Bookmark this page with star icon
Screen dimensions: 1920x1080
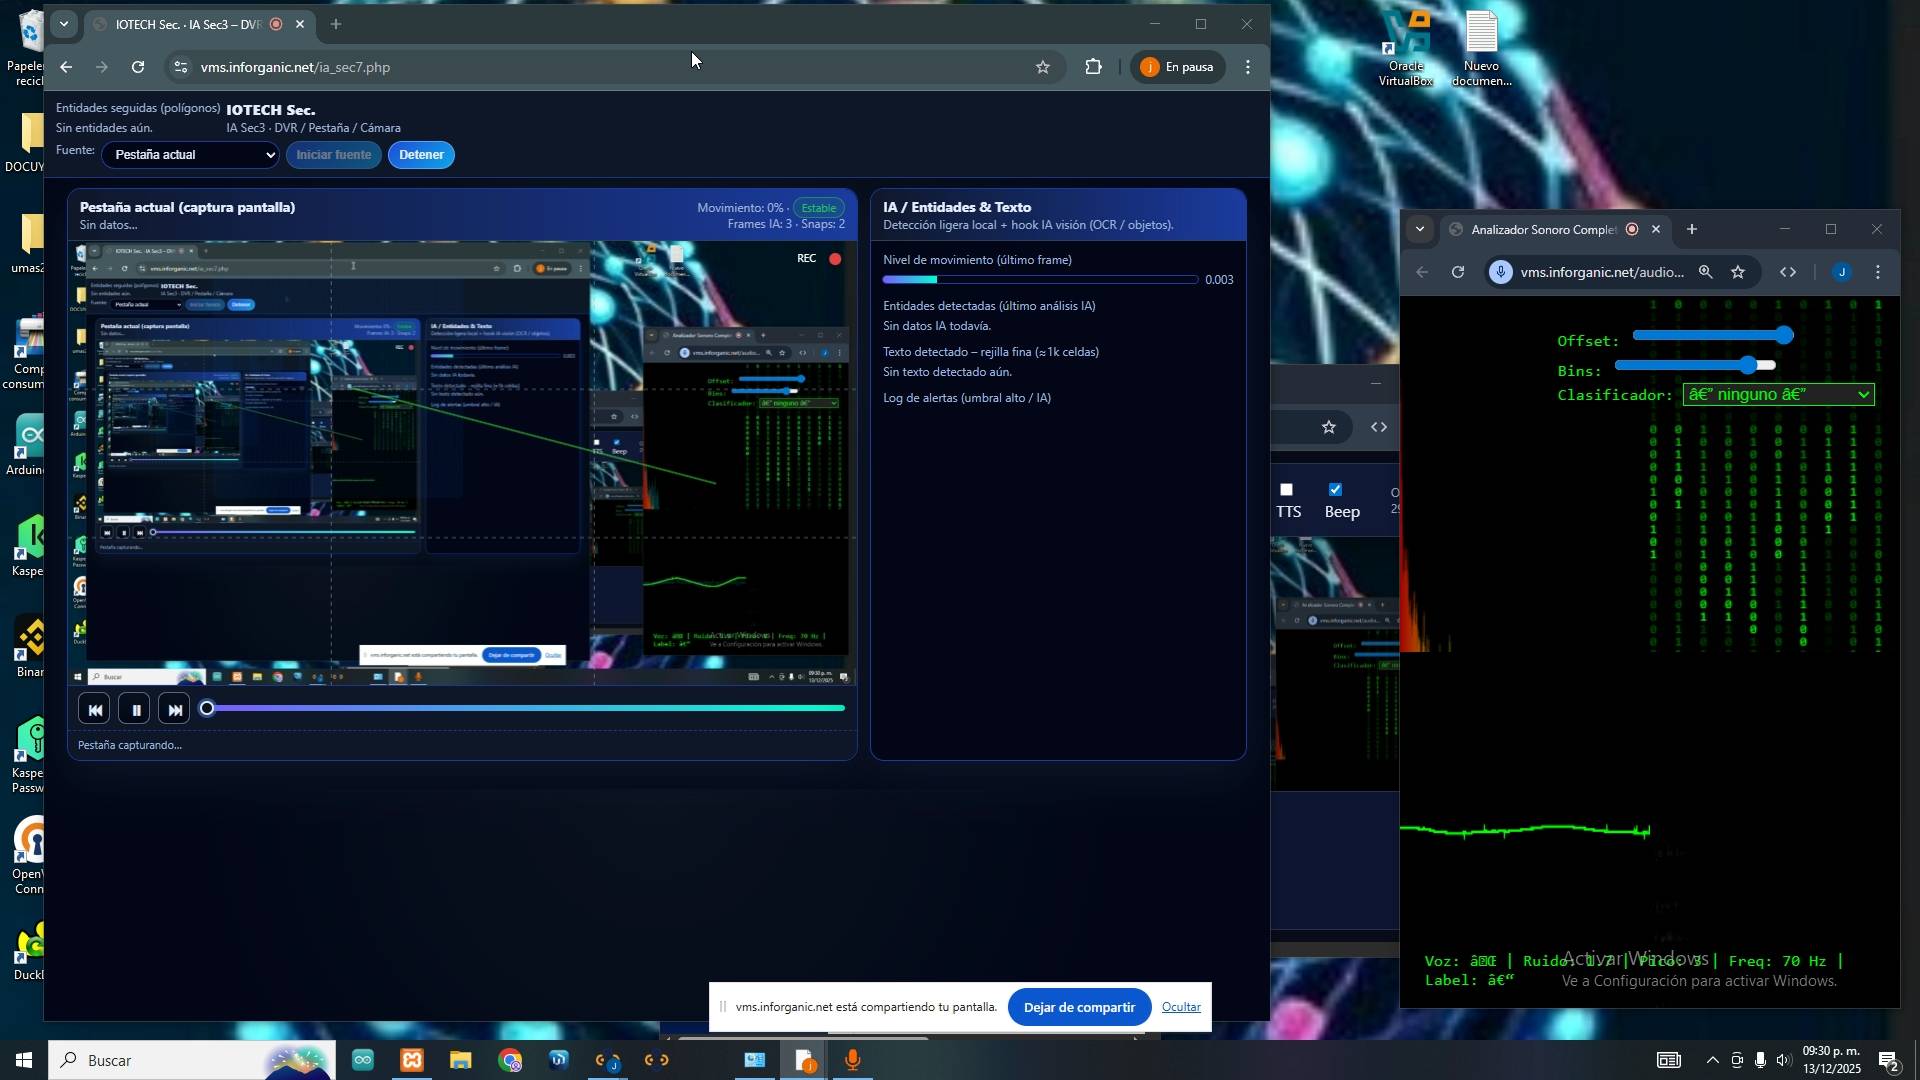point(1043,67)
